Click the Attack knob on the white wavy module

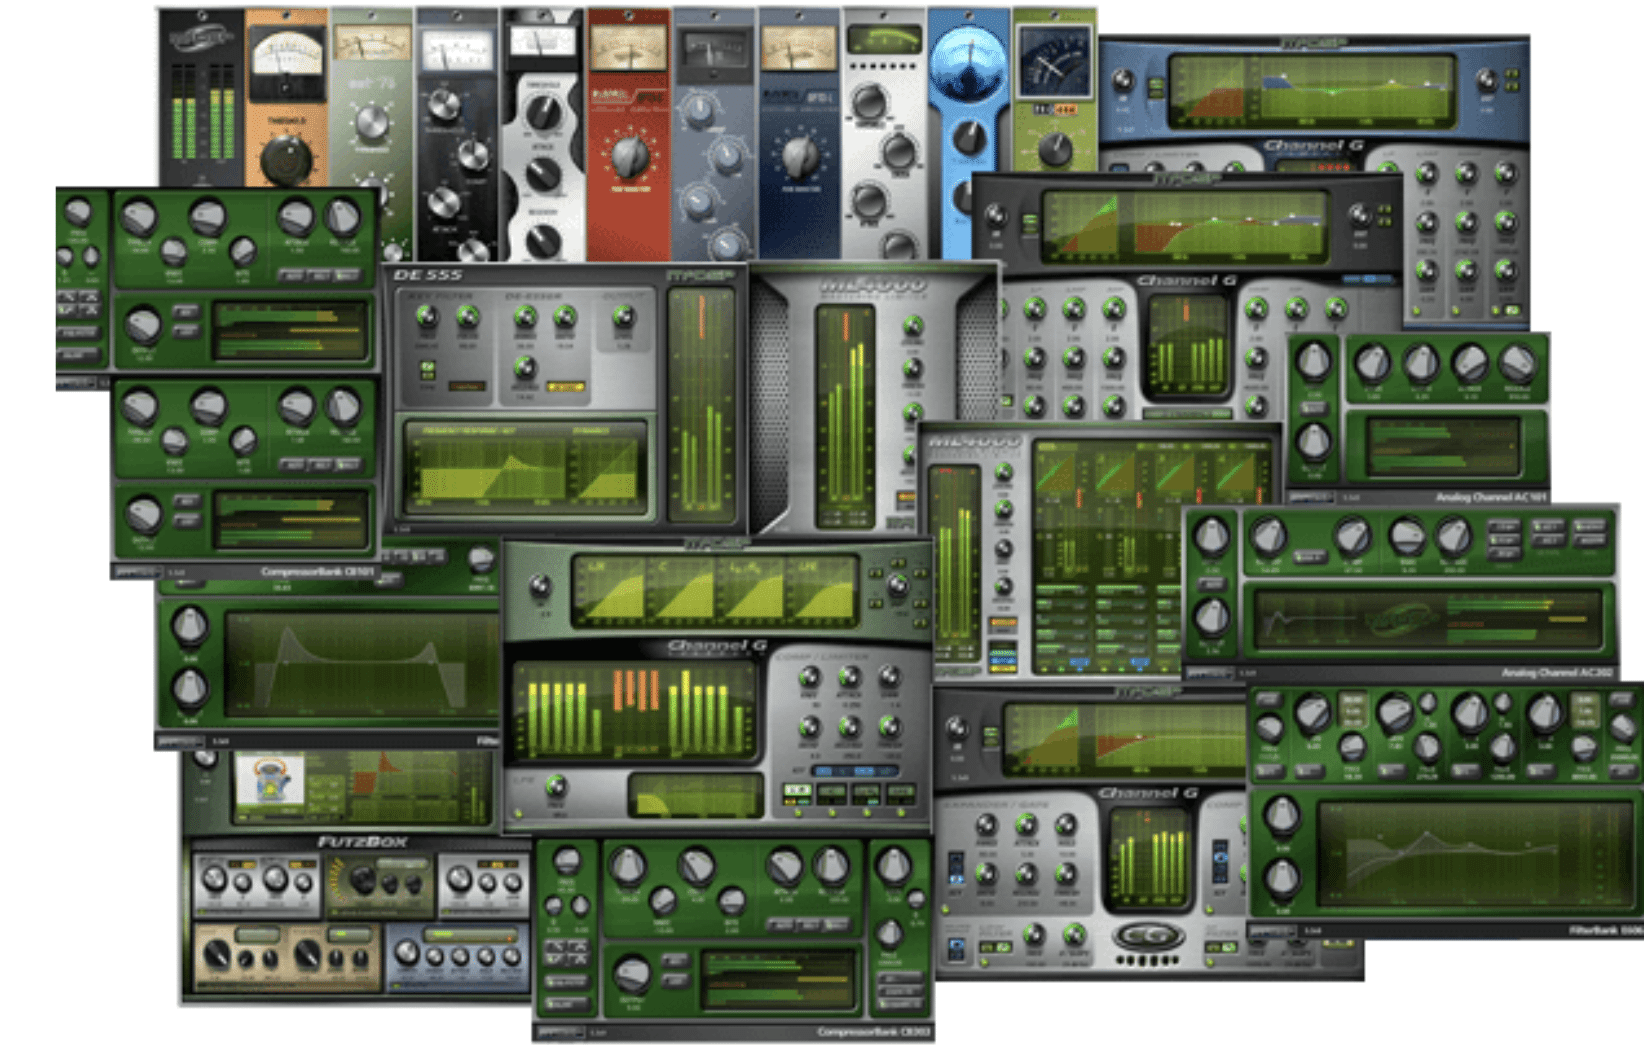[543, 175]
